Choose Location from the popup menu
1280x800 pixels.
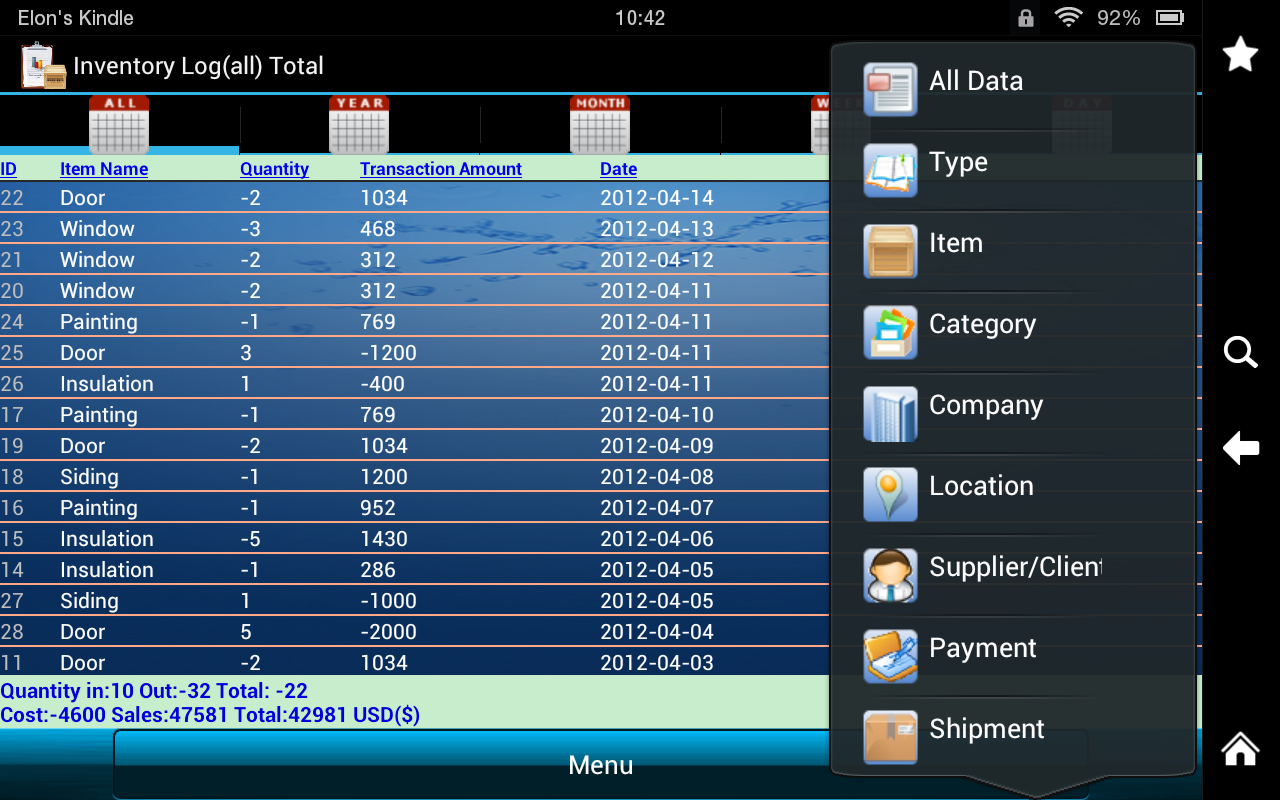coord(1013,495)
